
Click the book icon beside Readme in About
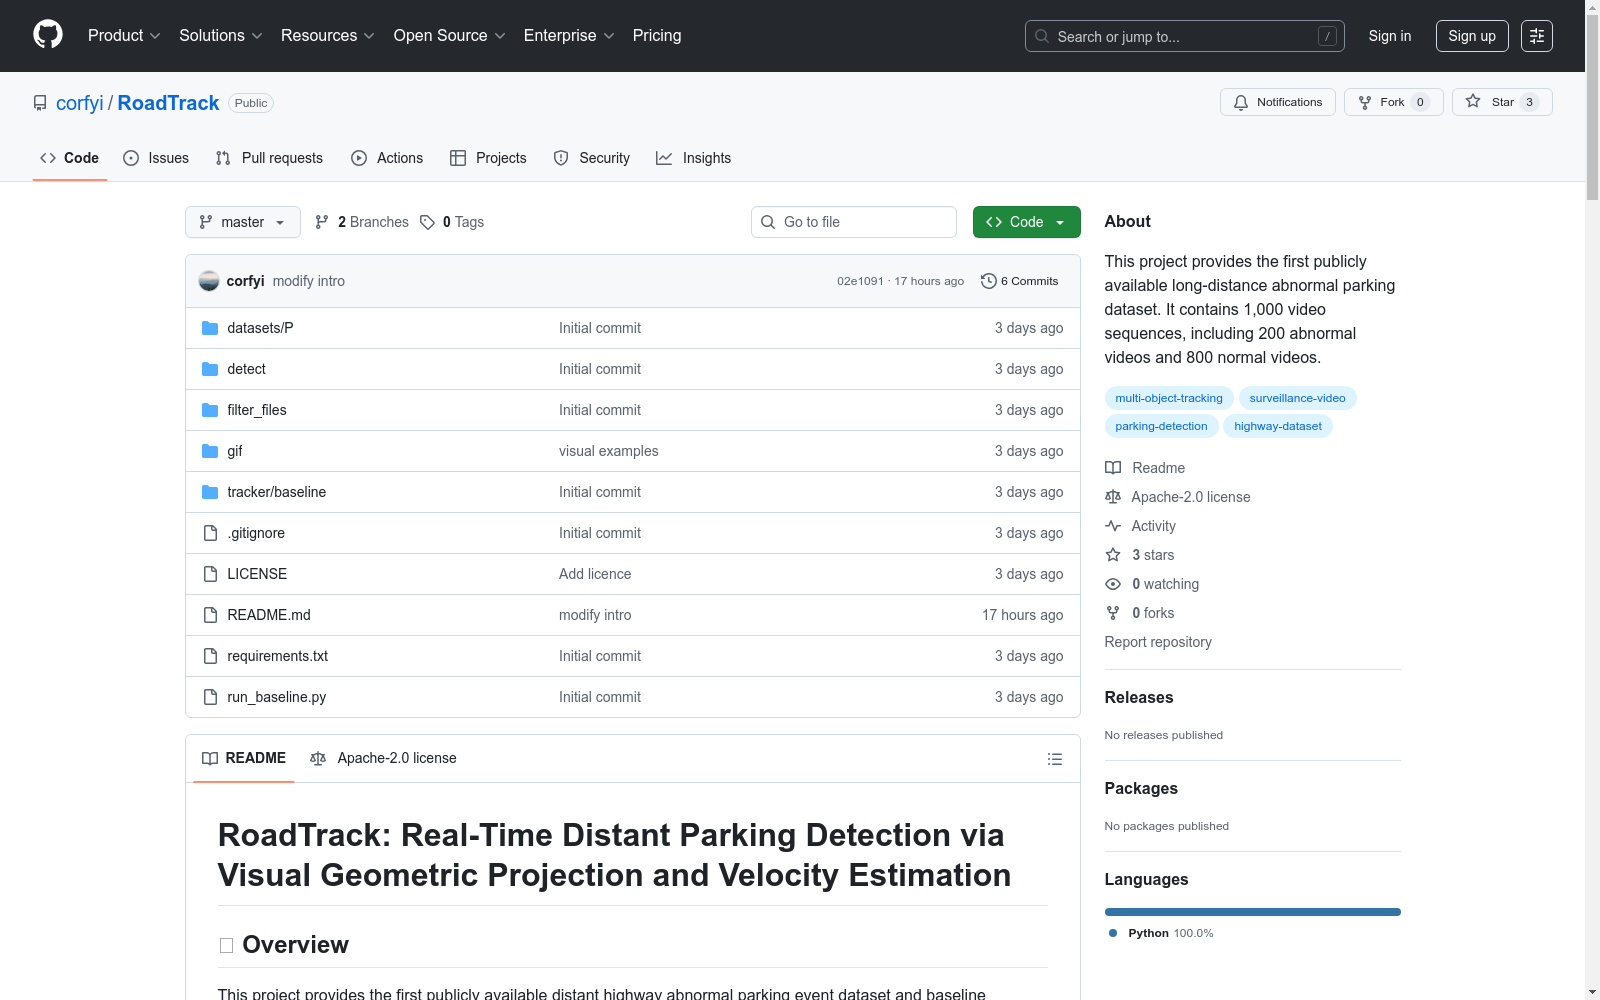(x=1113, y=468)
